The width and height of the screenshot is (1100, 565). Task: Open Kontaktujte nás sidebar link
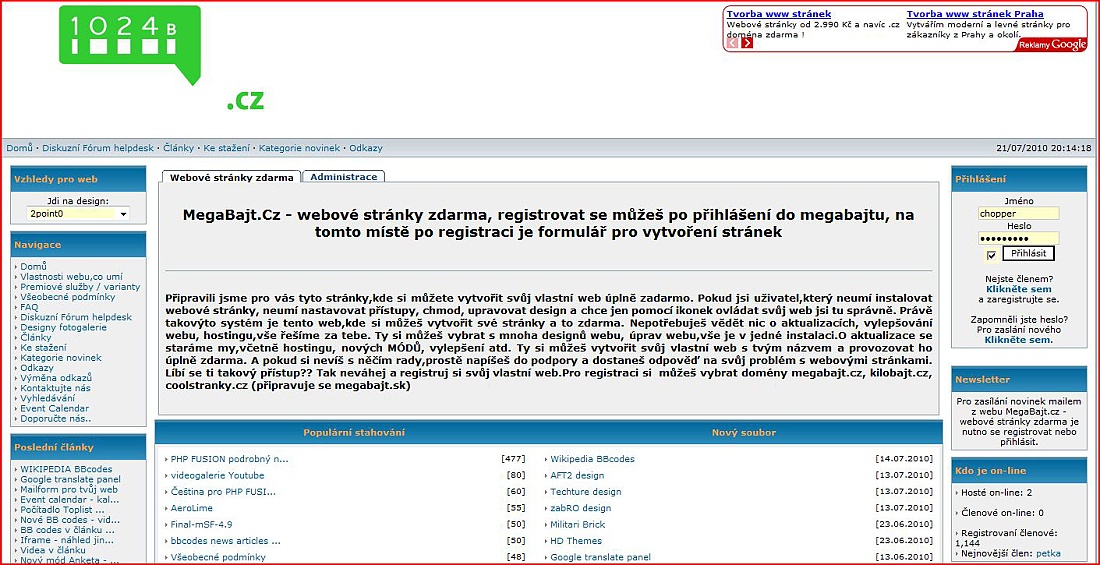click(x=55, y=388)
